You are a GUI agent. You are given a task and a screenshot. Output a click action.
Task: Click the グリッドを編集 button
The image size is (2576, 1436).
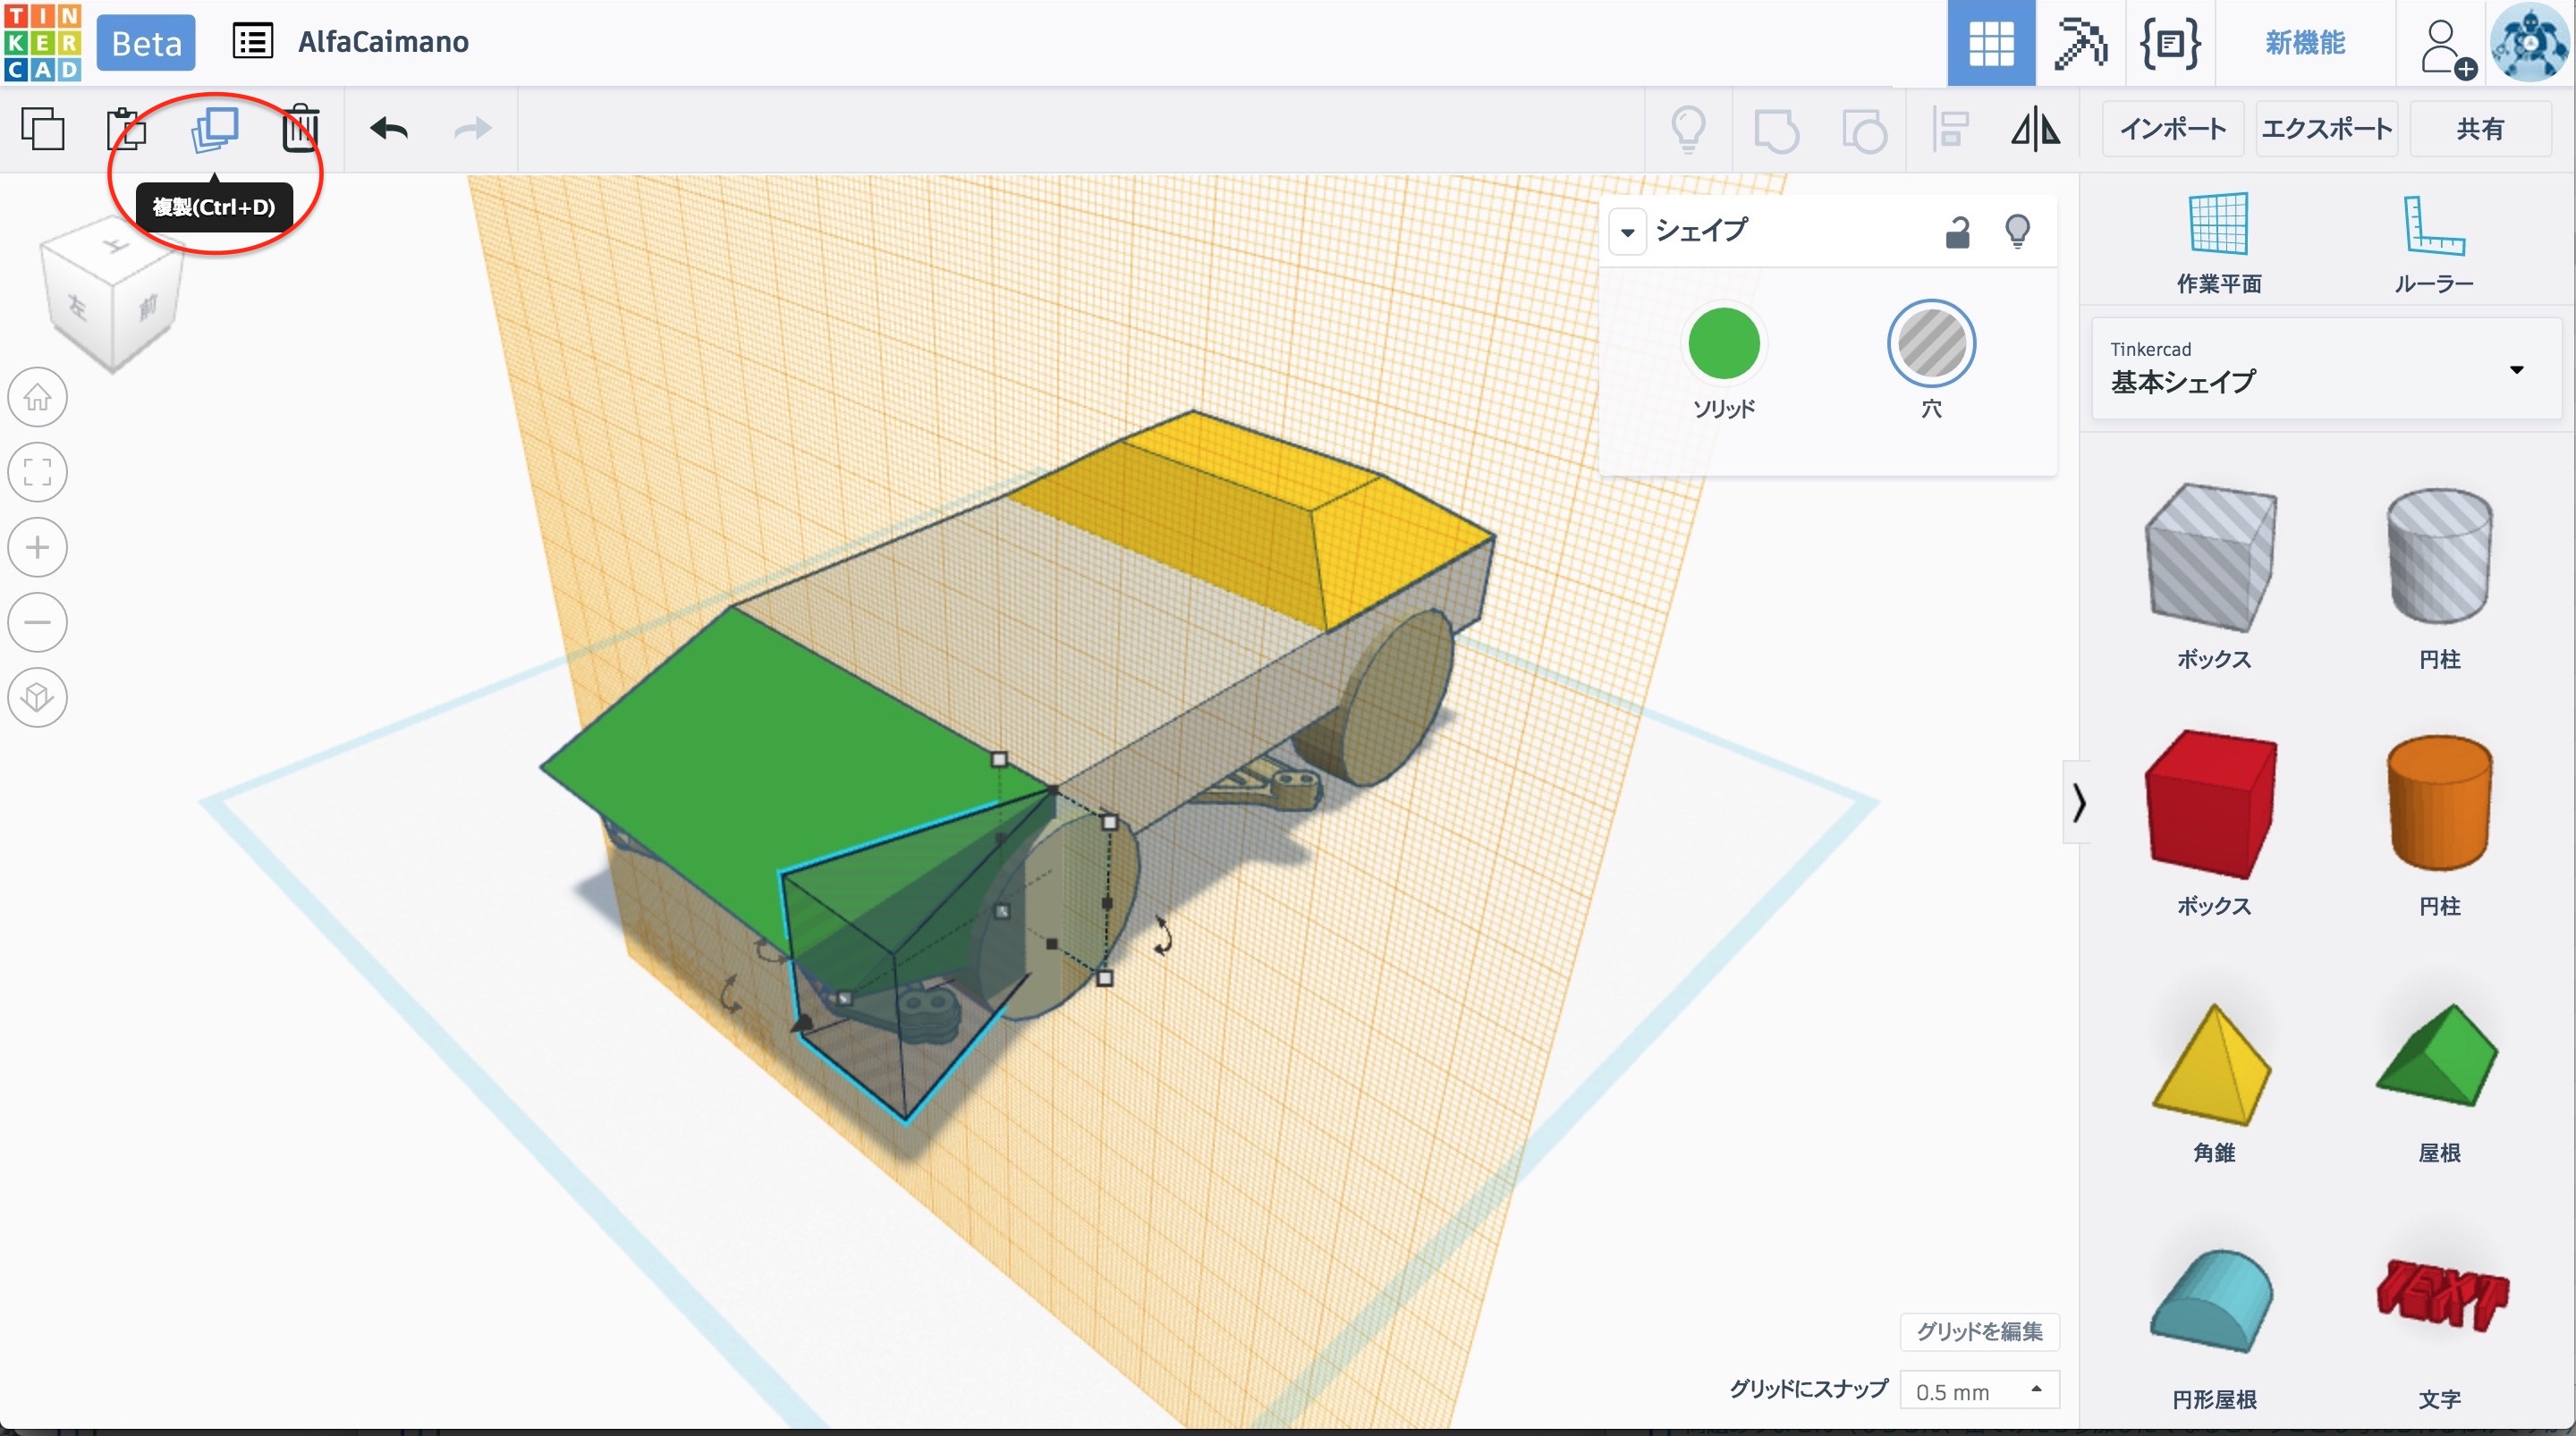(1978, 1331)
